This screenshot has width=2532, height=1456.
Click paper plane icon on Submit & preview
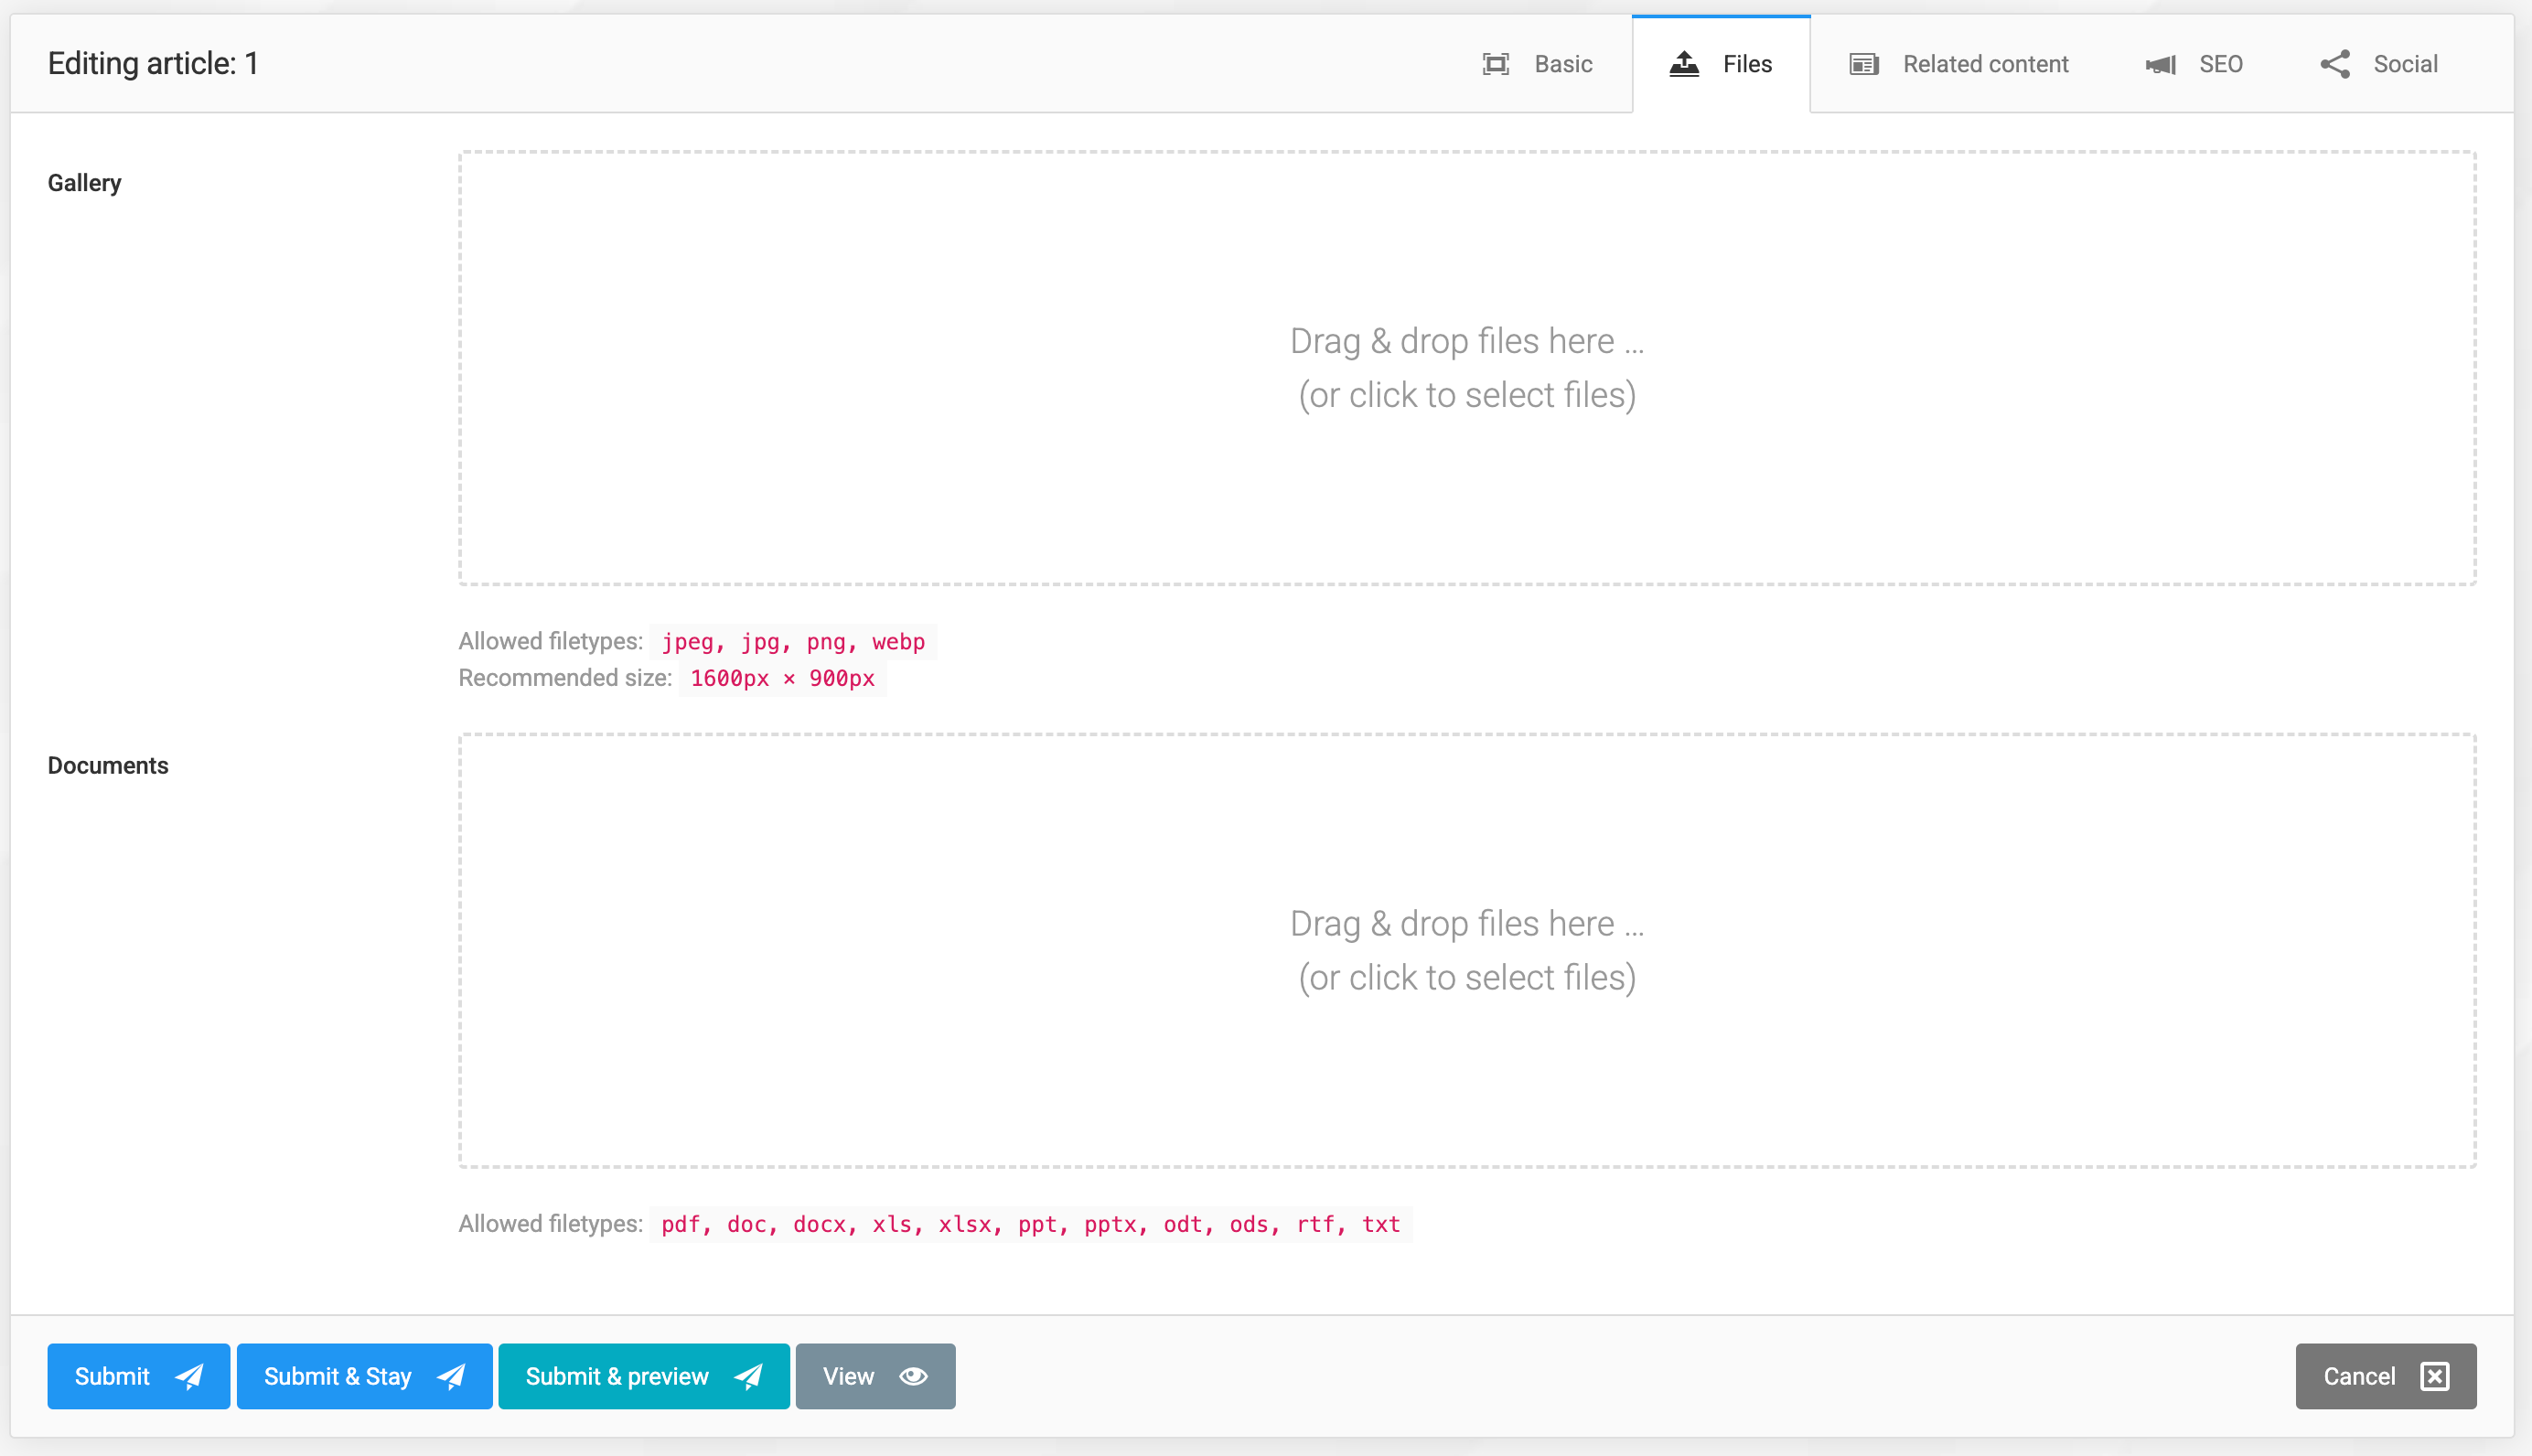click(x=748, y=1376)
